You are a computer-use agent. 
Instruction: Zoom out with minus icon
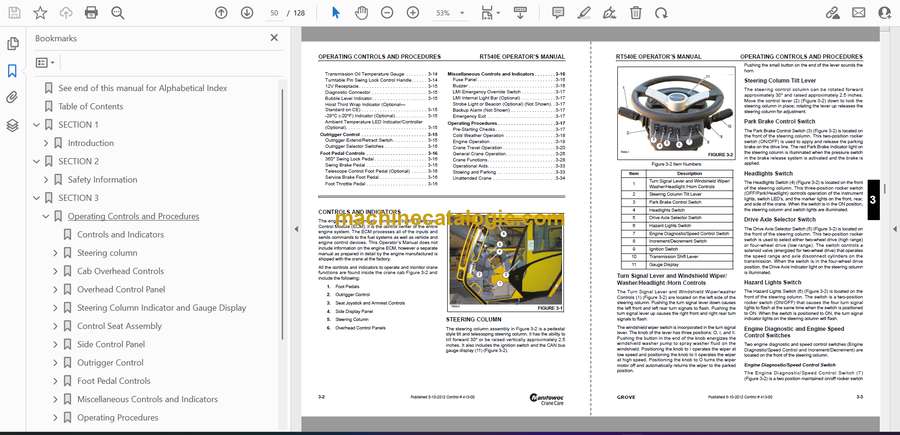click(x=387, y=13)
